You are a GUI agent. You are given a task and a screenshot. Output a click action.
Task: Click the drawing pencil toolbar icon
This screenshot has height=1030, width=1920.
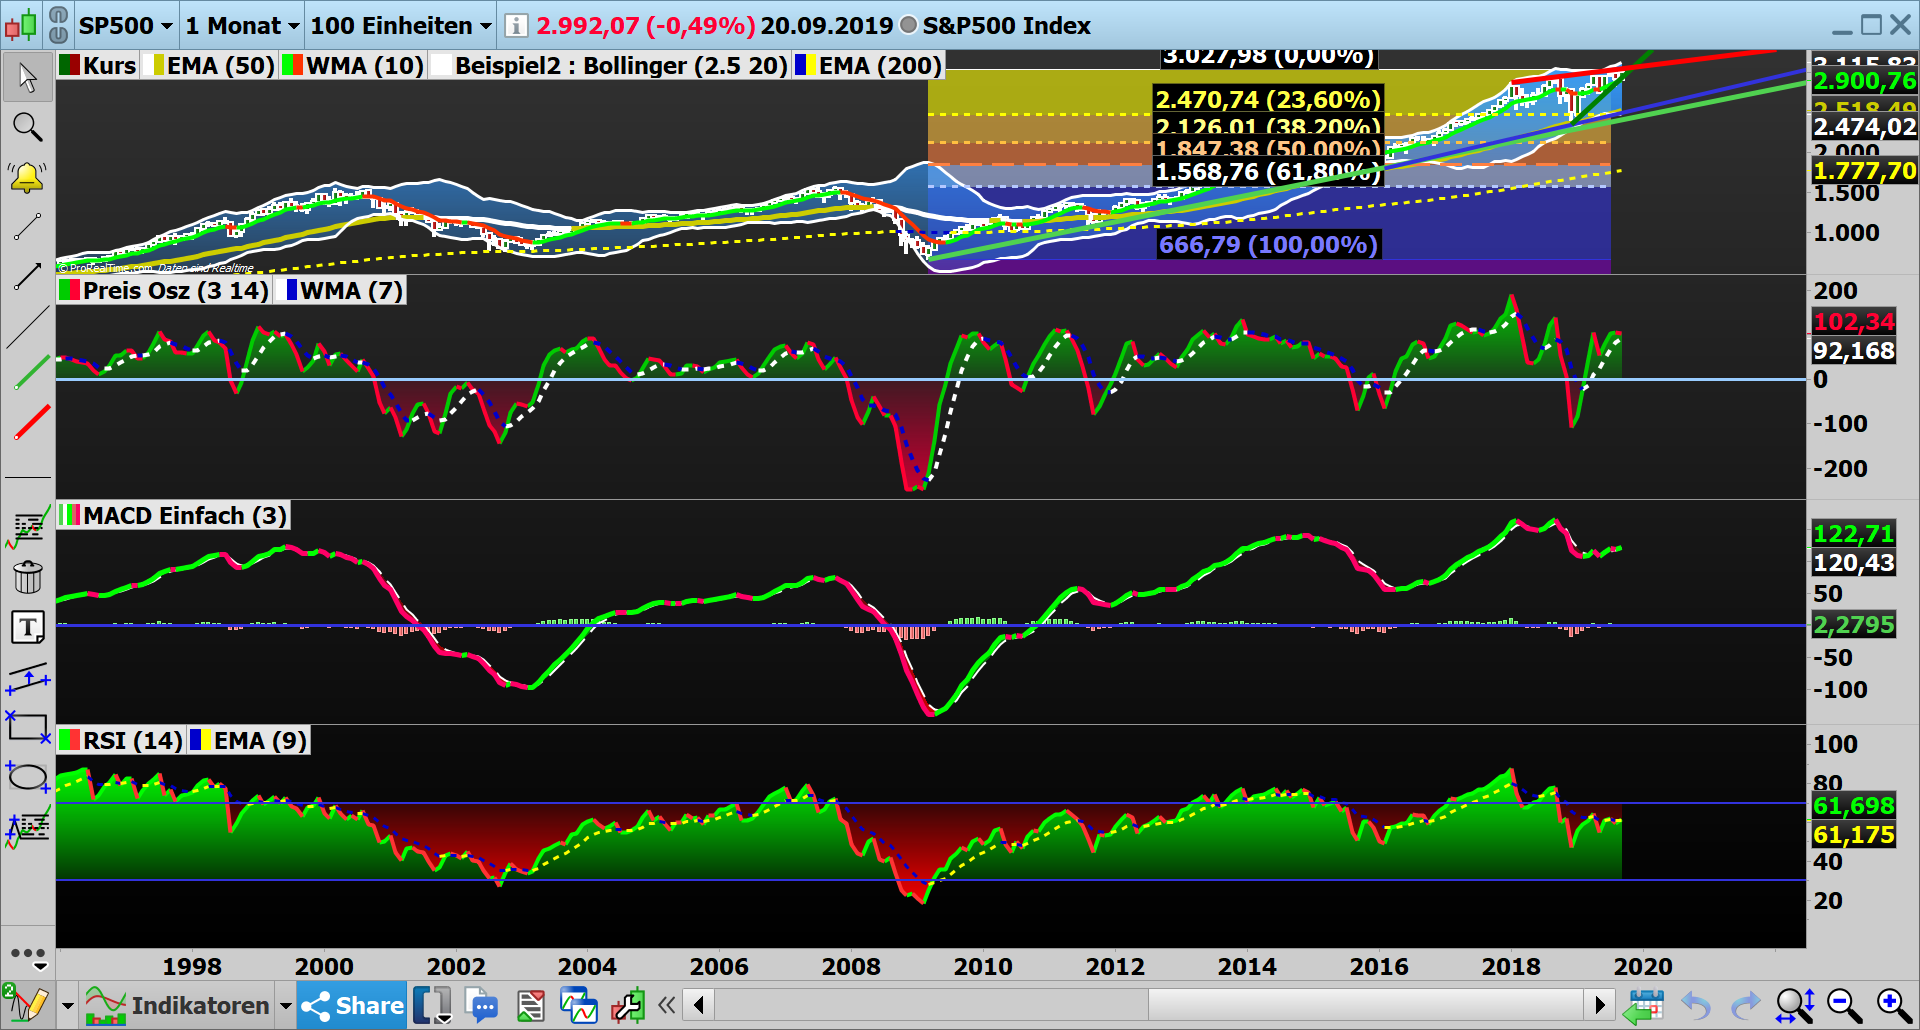28,1005
